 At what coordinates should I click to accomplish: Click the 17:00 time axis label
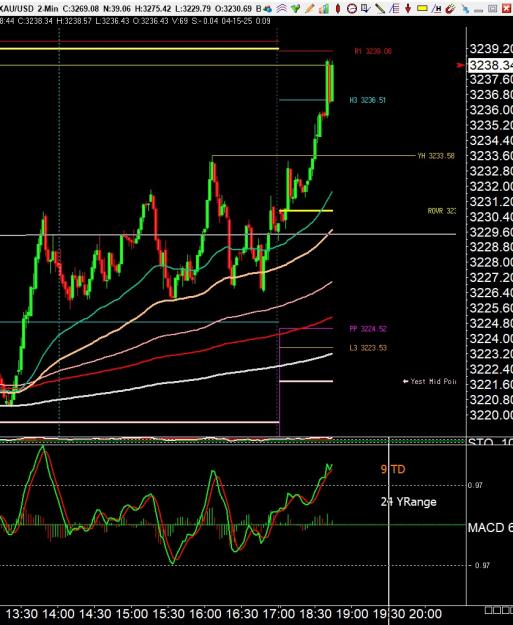pos(279,613)
